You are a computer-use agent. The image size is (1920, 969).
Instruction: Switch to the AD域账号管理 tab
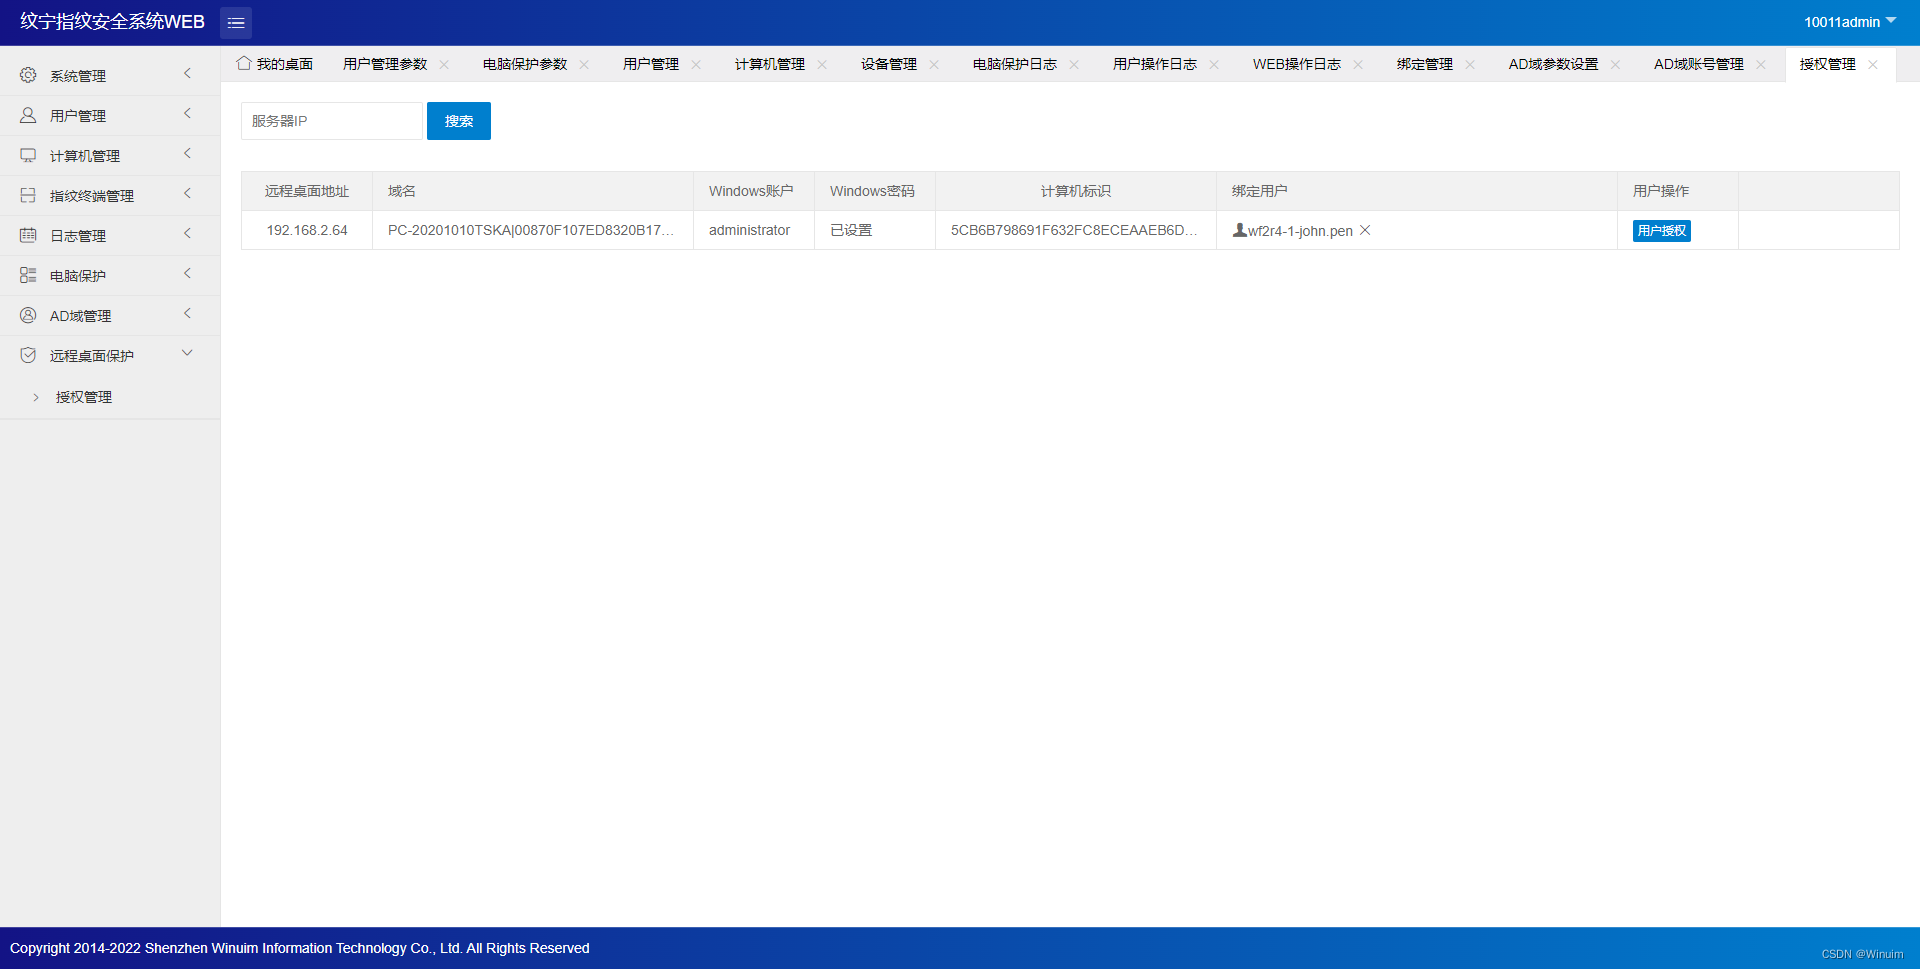tap(1698, 64)
